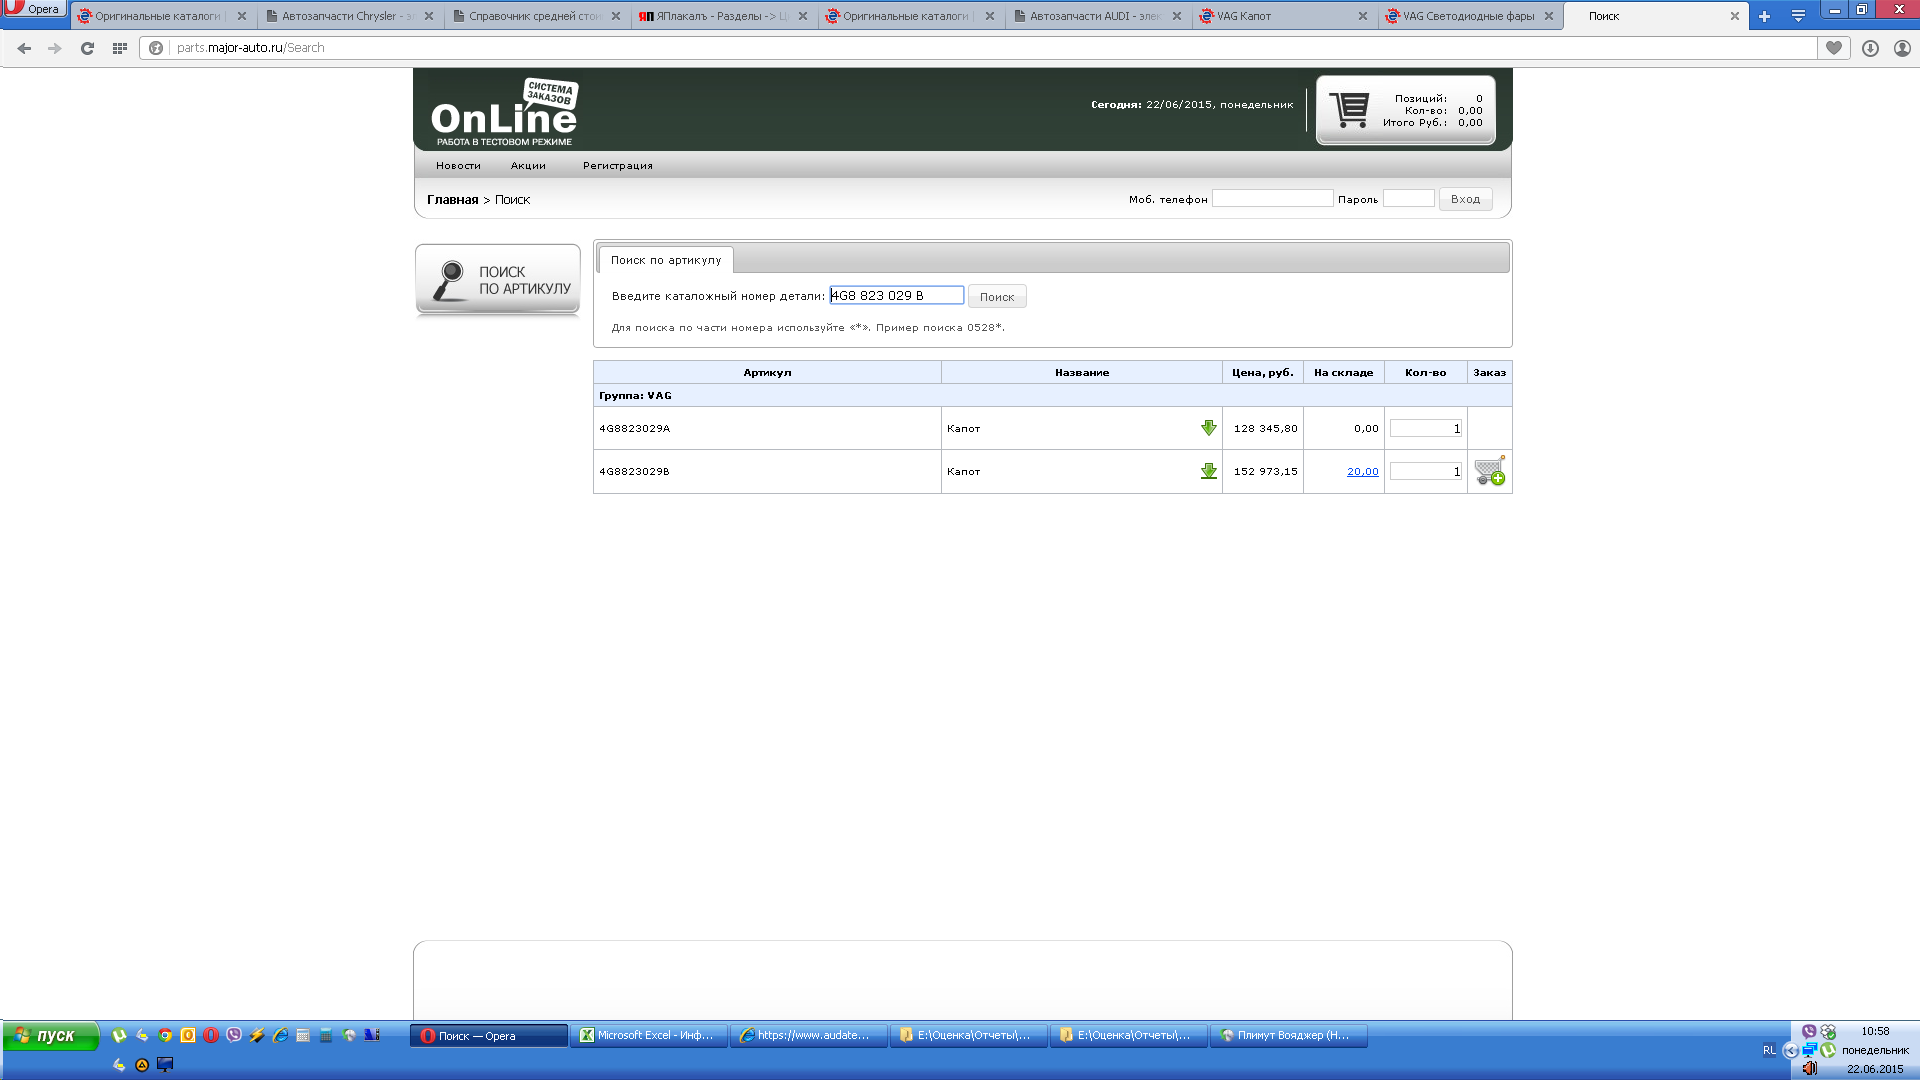This screenshot has height=1080, width=1920.
Task: Switch to the VAG Светодиодные фары tab
Action: [1470, 16]
